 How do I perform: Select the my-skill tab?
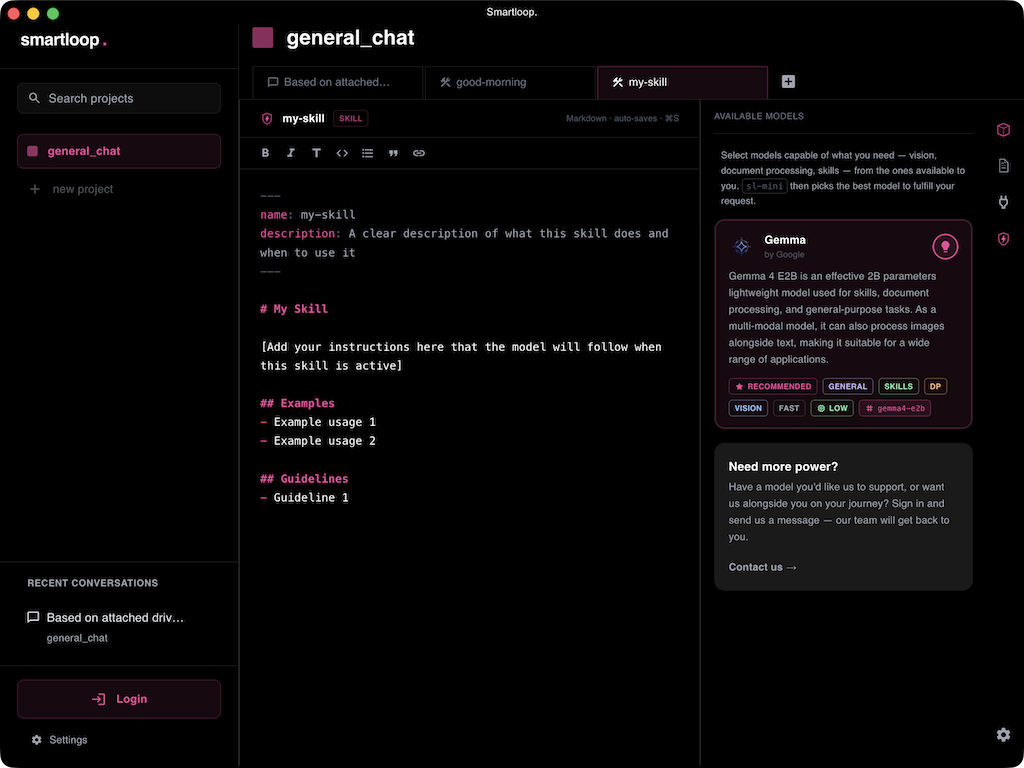[682, 82]
